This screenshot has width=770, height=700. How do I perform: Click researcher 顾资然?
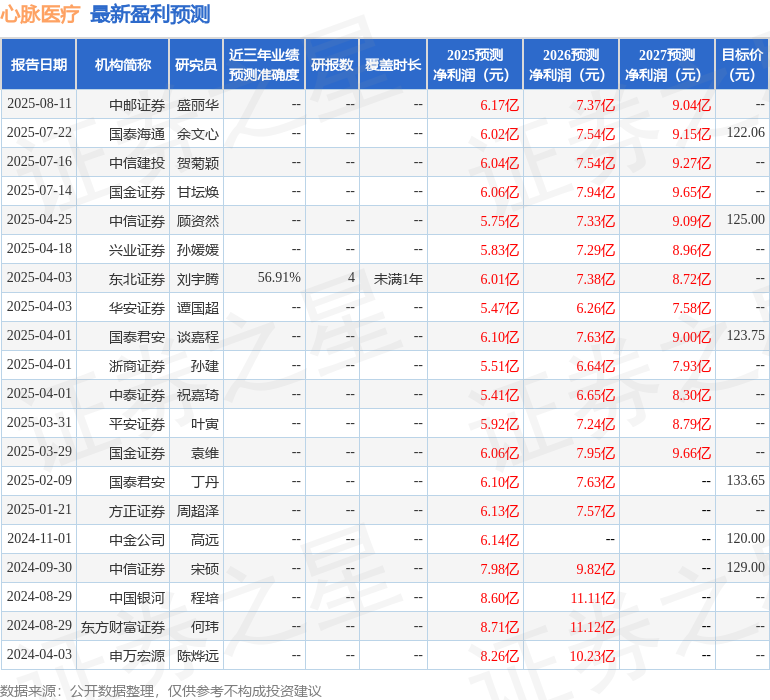click(197, 221)
